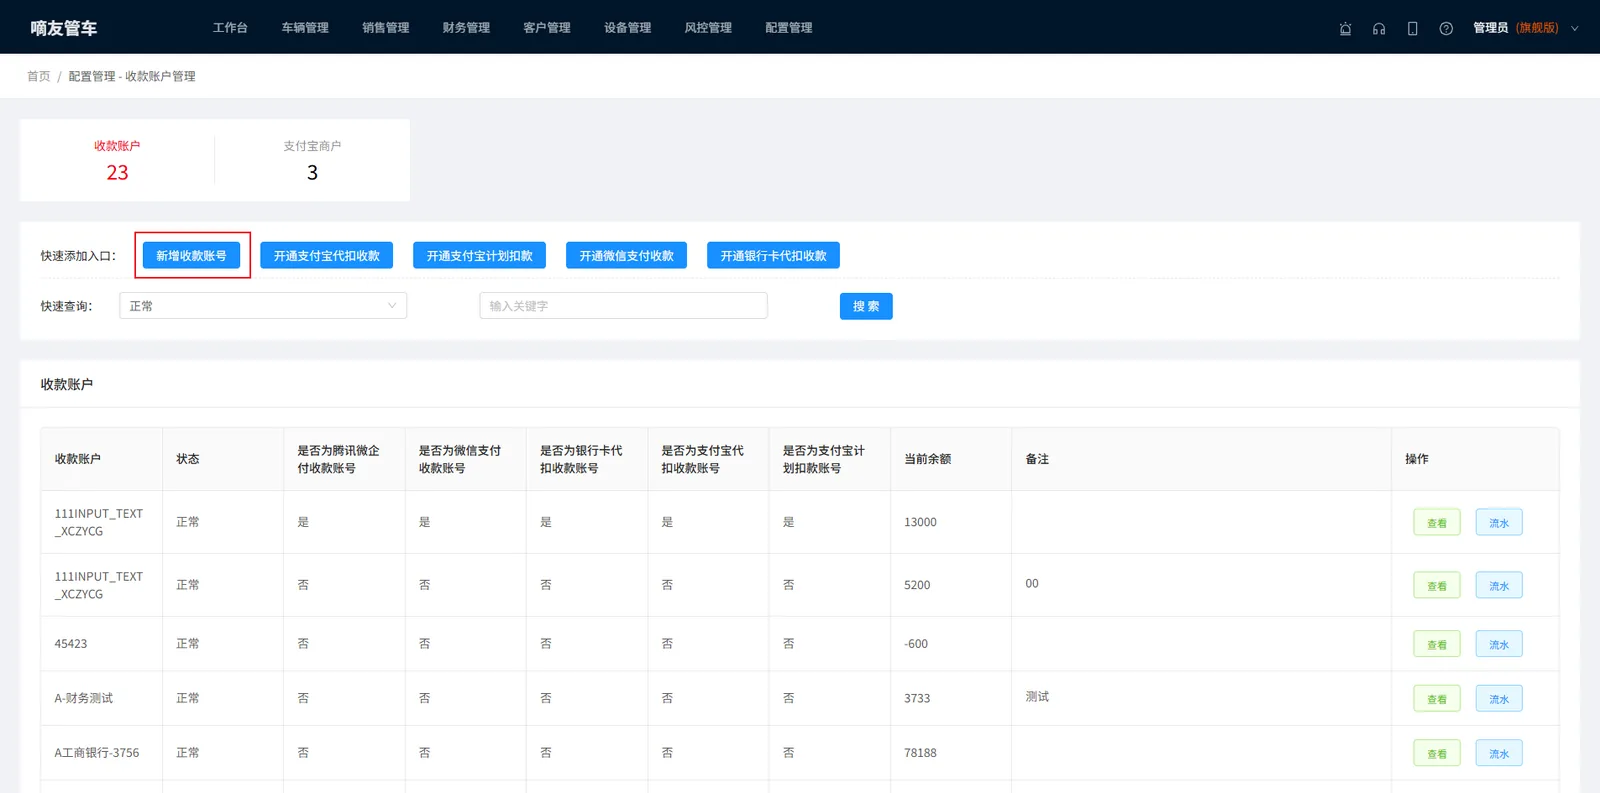
Task: Click the 管理员 (旗舰版) user label
Action: 1515,28
